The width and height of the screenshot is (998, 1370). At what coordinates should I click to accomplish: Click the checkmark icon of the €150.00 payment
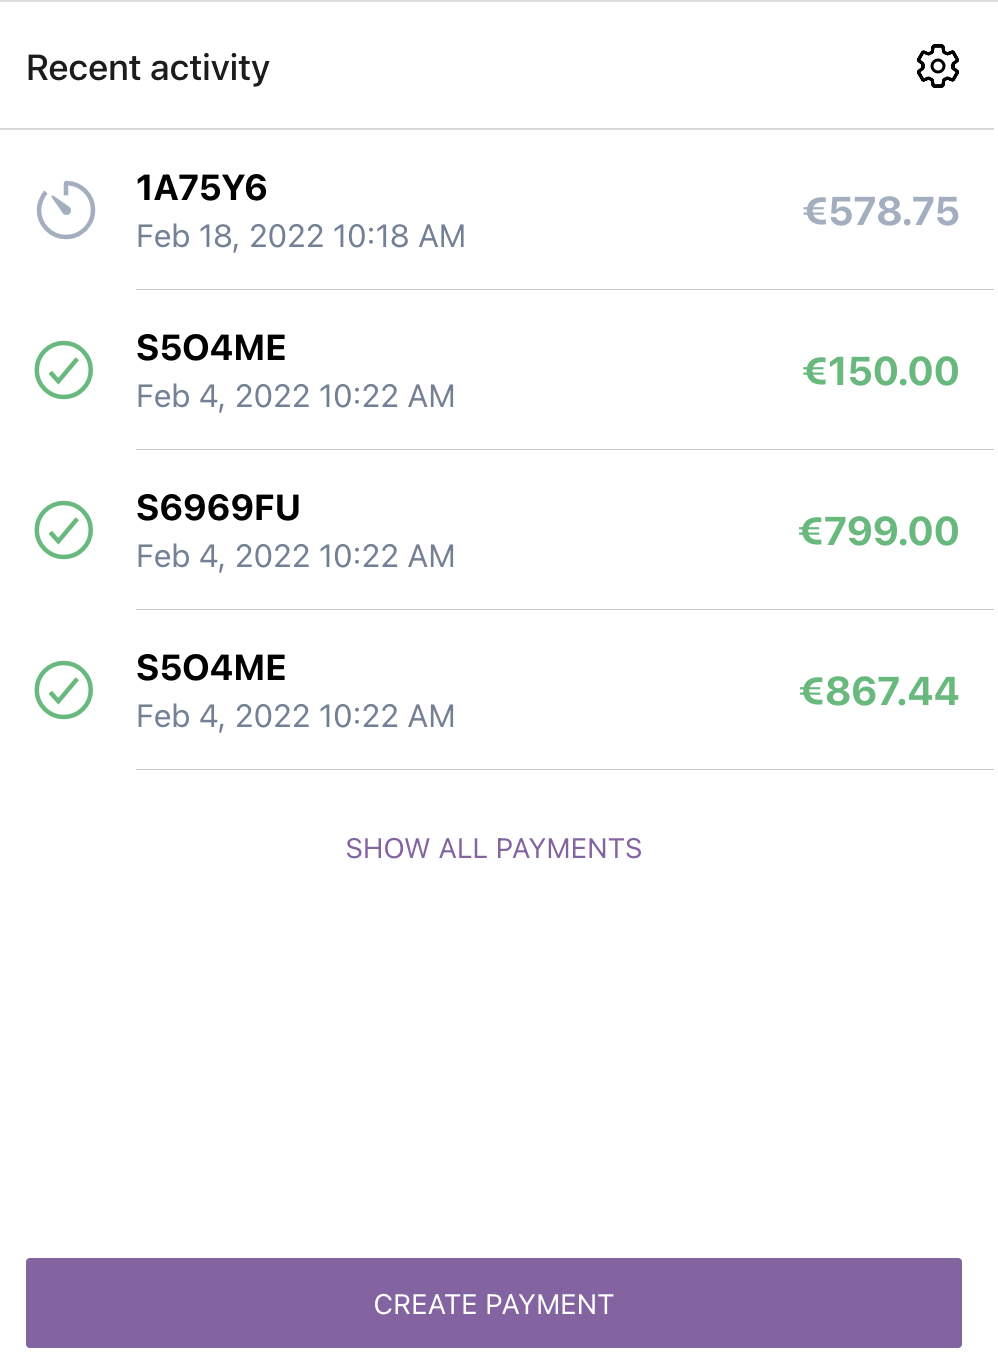pyautogui.click(x=64, y=370)
